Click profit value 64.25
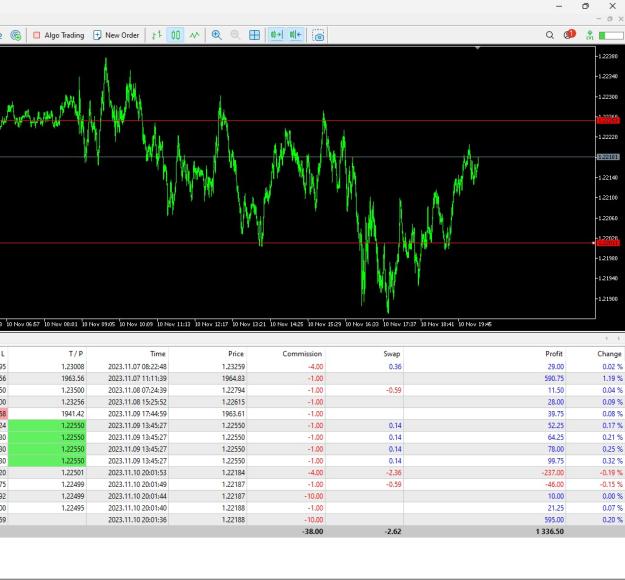The width and height of the screenshot is (625, 580). (x=556, y=437)
